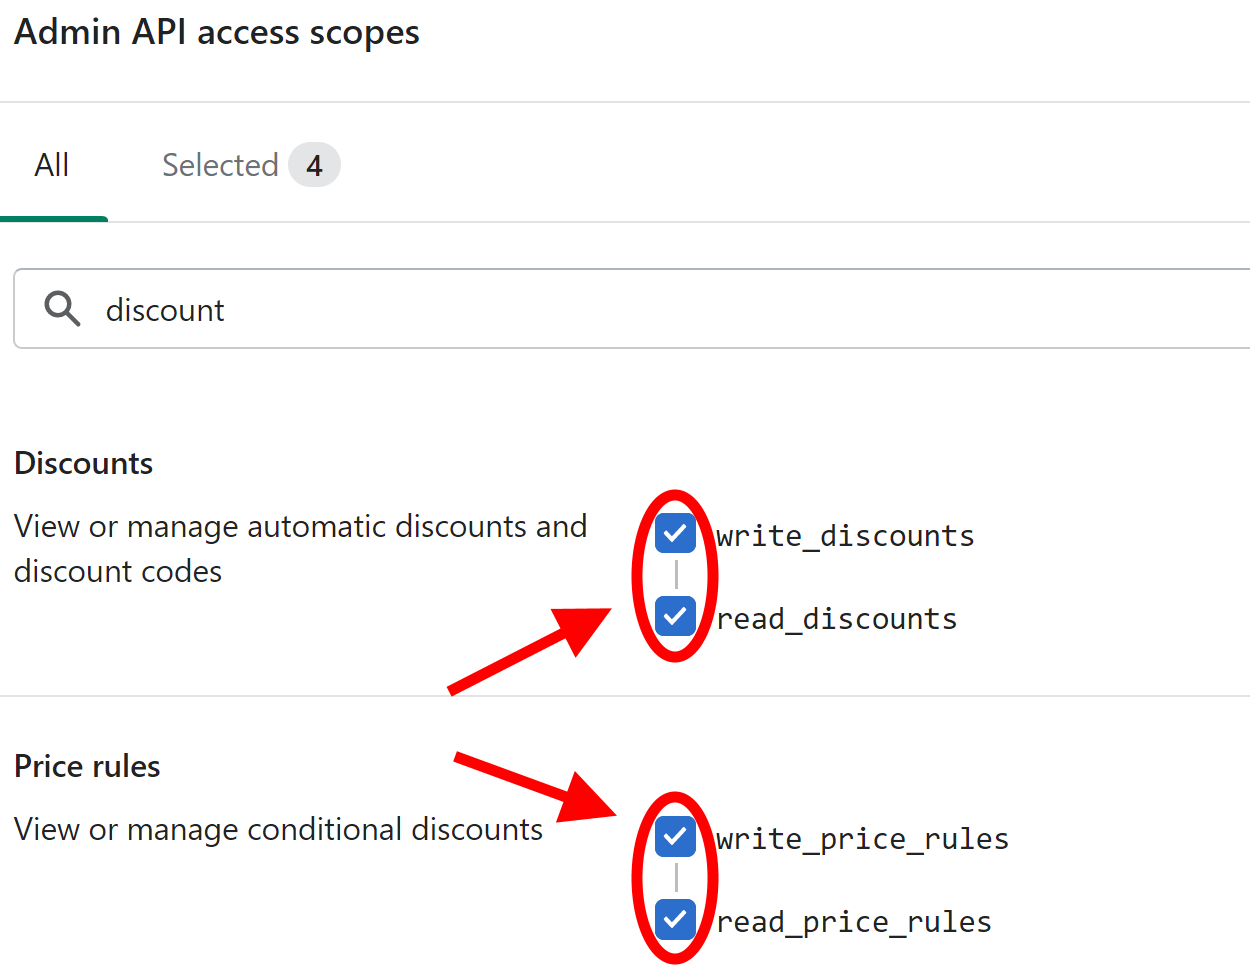Image resolution: width=1250 pixels, height=976 pixels.
Task: Click the Admin API access scopes title
Action: click(x=217, y=32)
